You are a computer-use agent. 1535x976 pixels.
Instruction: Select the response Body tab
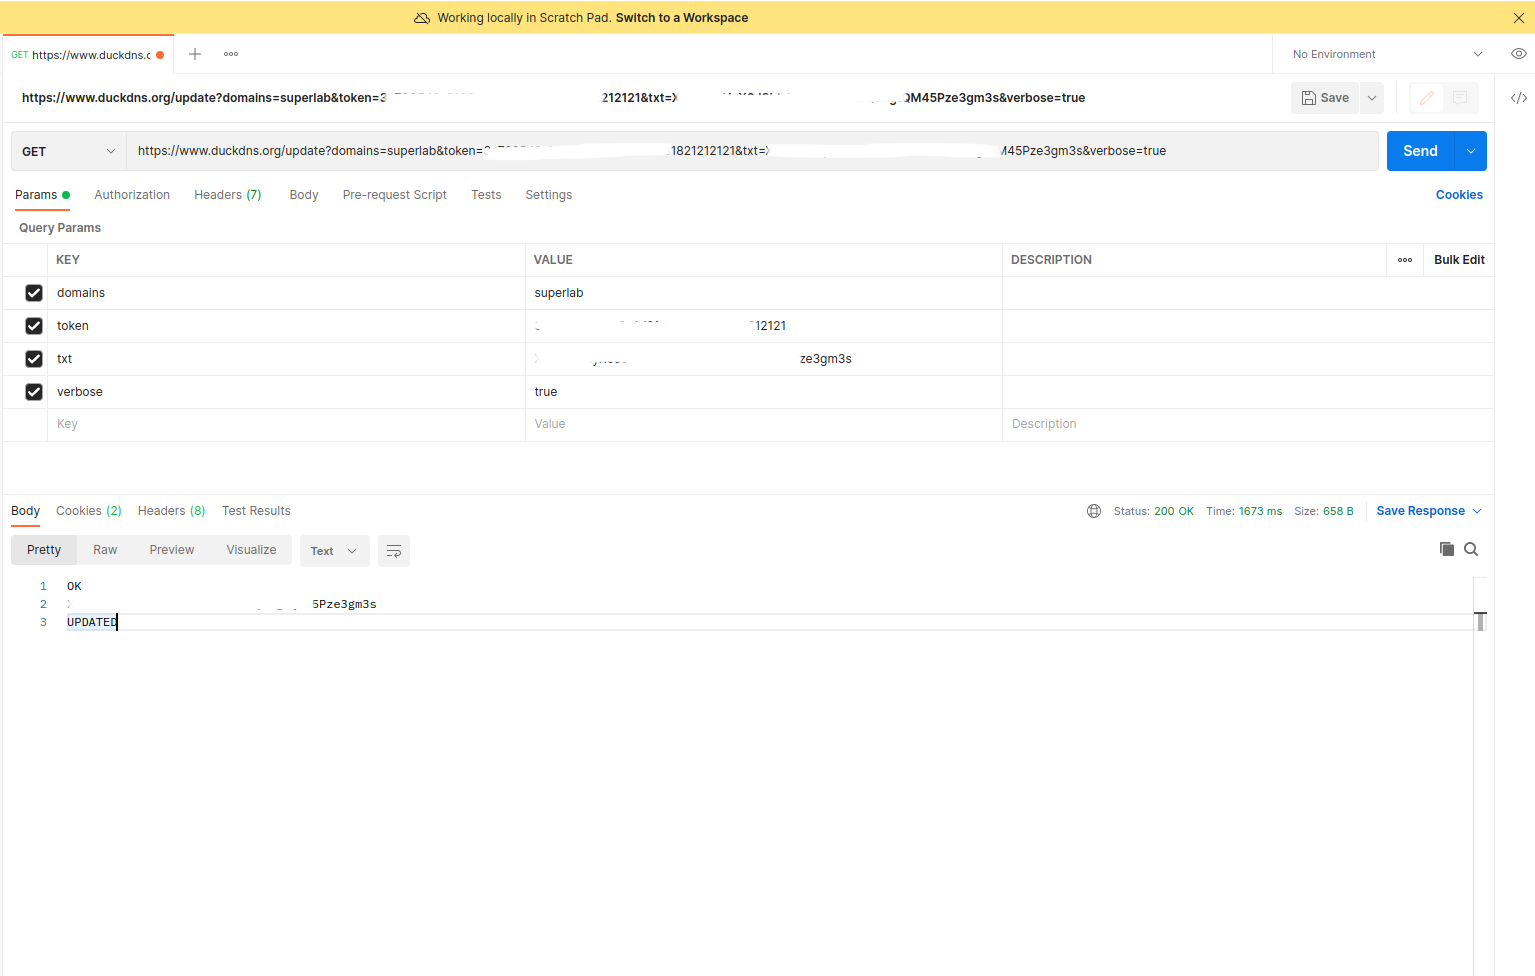tap(26, 511)
